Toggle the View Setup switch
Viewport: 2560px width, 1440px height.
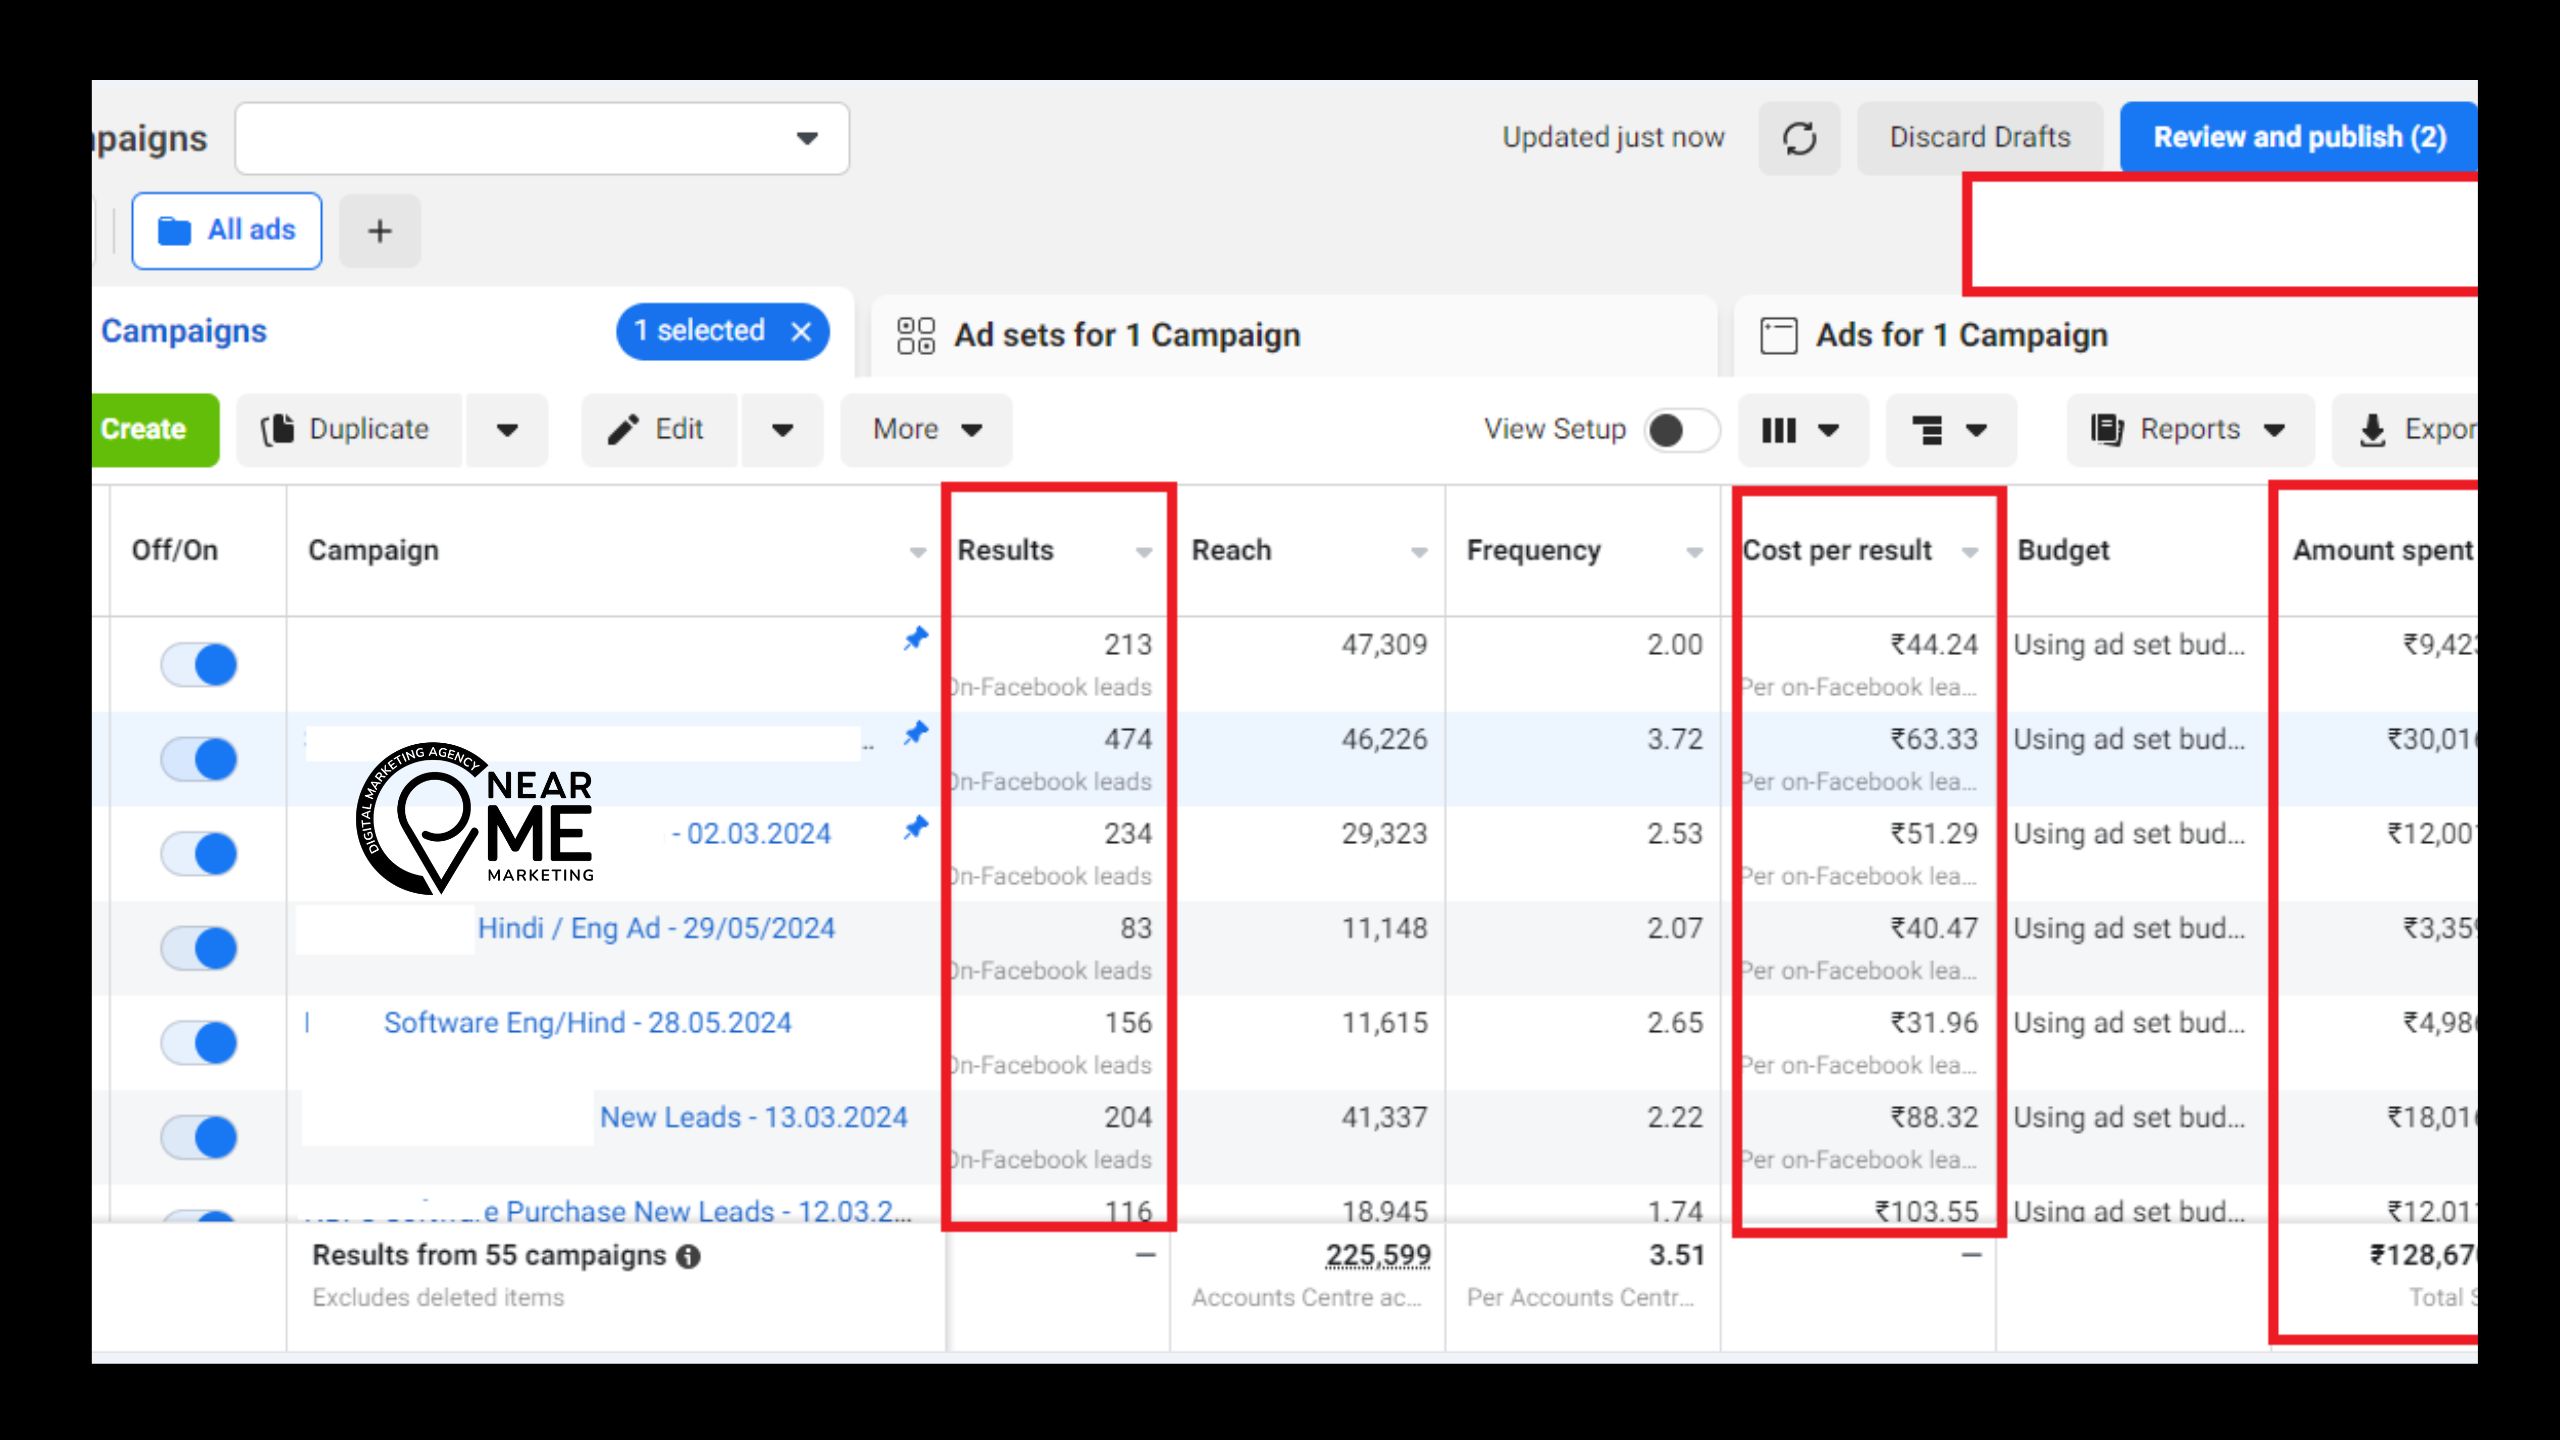click(x=1681, y=430)
